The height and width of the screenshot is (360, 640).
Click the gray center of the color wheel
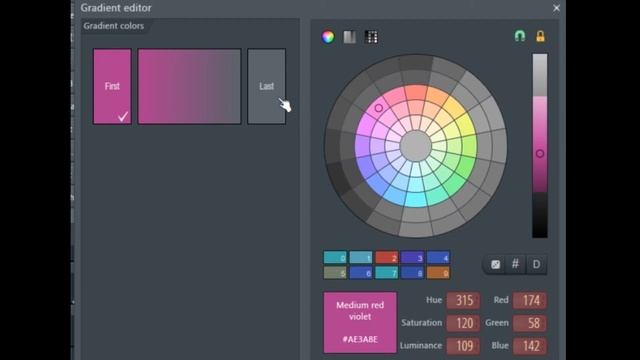(x=416, y=146)
